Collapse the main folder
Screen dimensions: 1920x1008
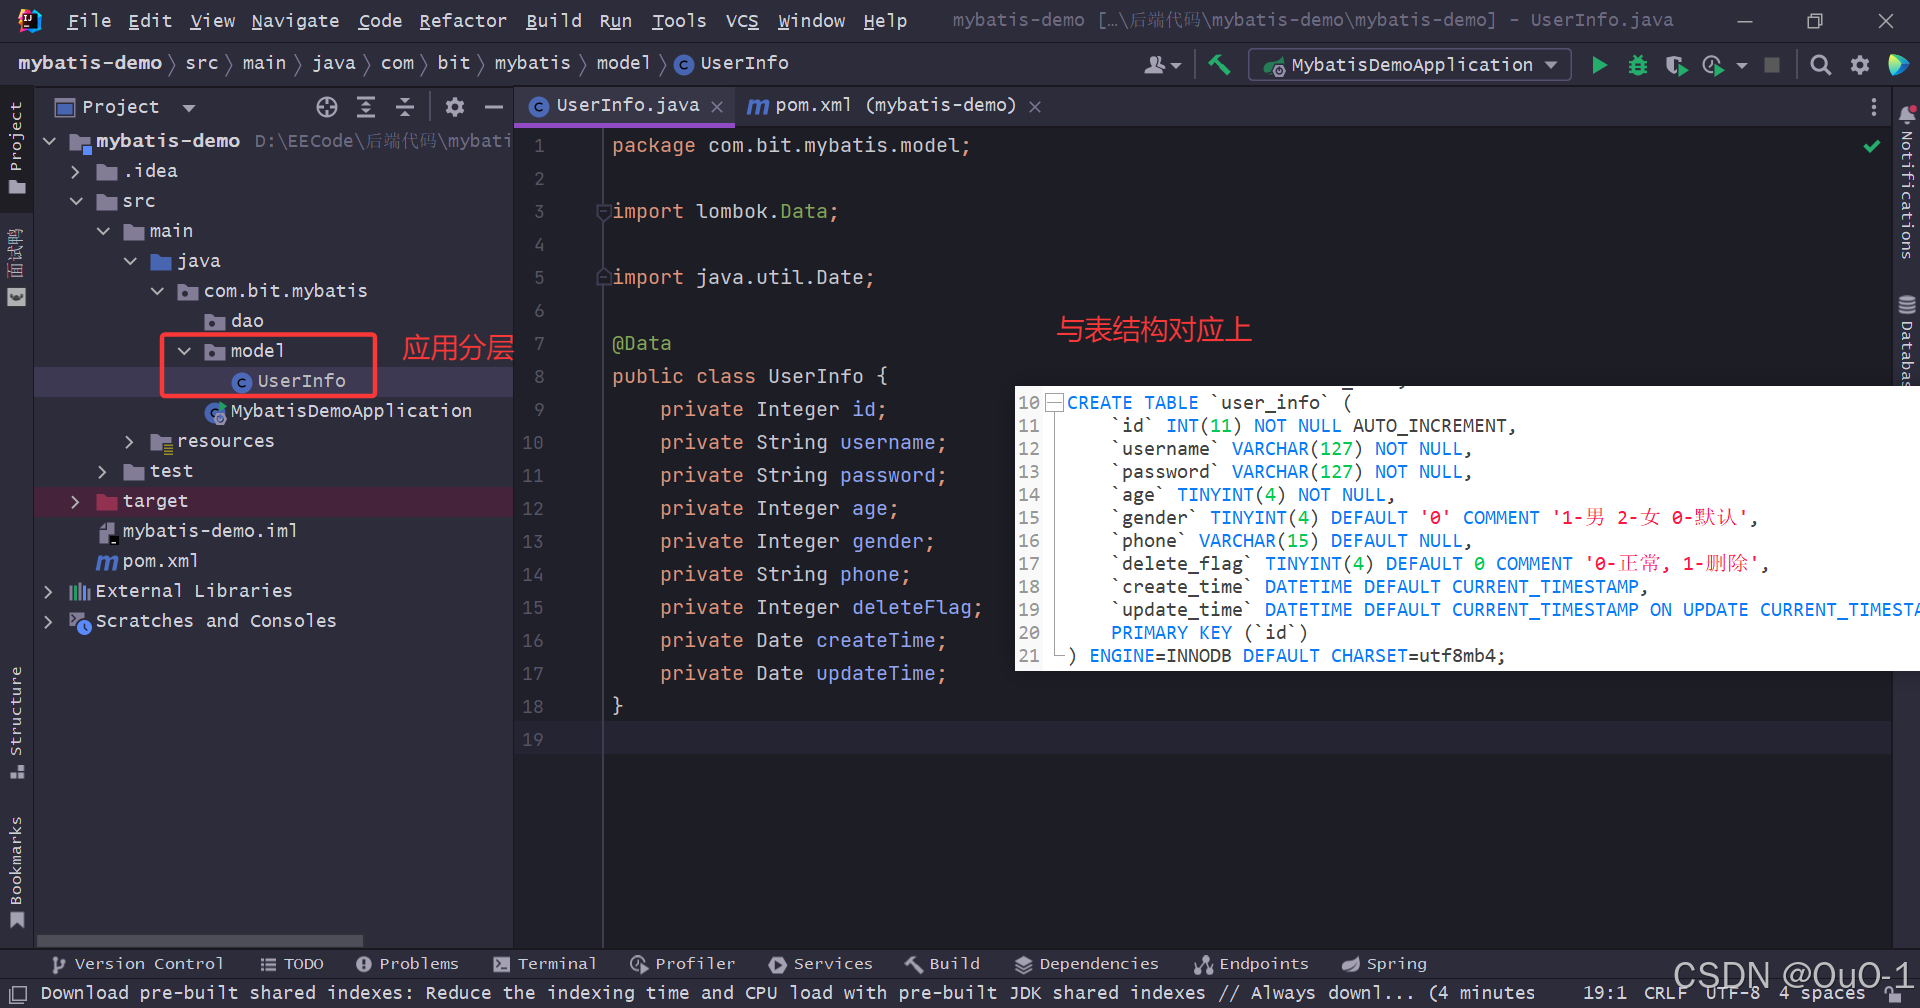coord(103,232)
